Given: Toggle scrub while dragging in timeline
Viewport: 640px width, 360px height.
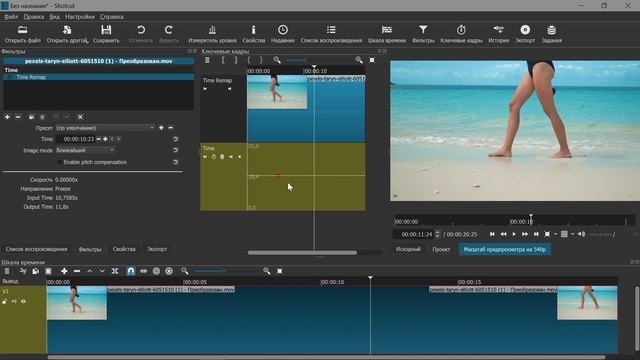Looking at the screenshot, I should 143,271.
